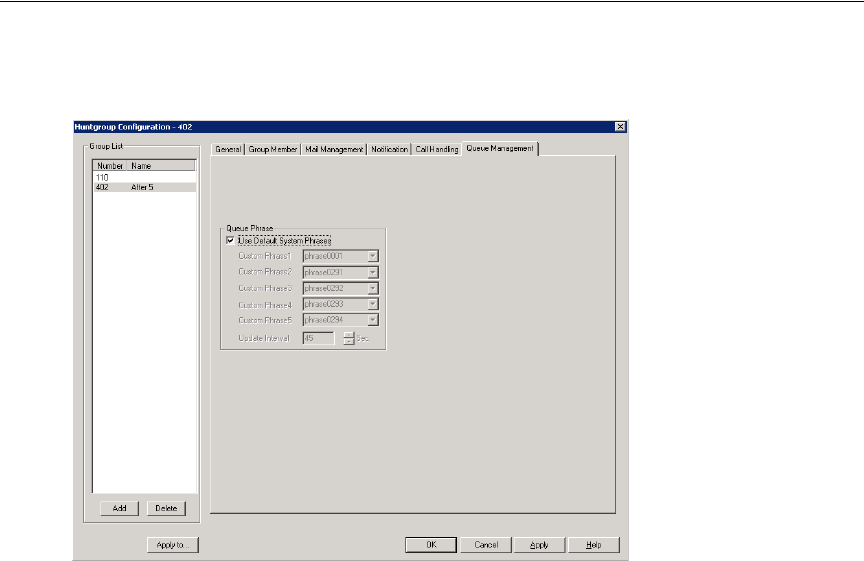Close the Huntgroup Configuration dialog
The width and height of the screenshot is (864, 561).
click(620, 126)
